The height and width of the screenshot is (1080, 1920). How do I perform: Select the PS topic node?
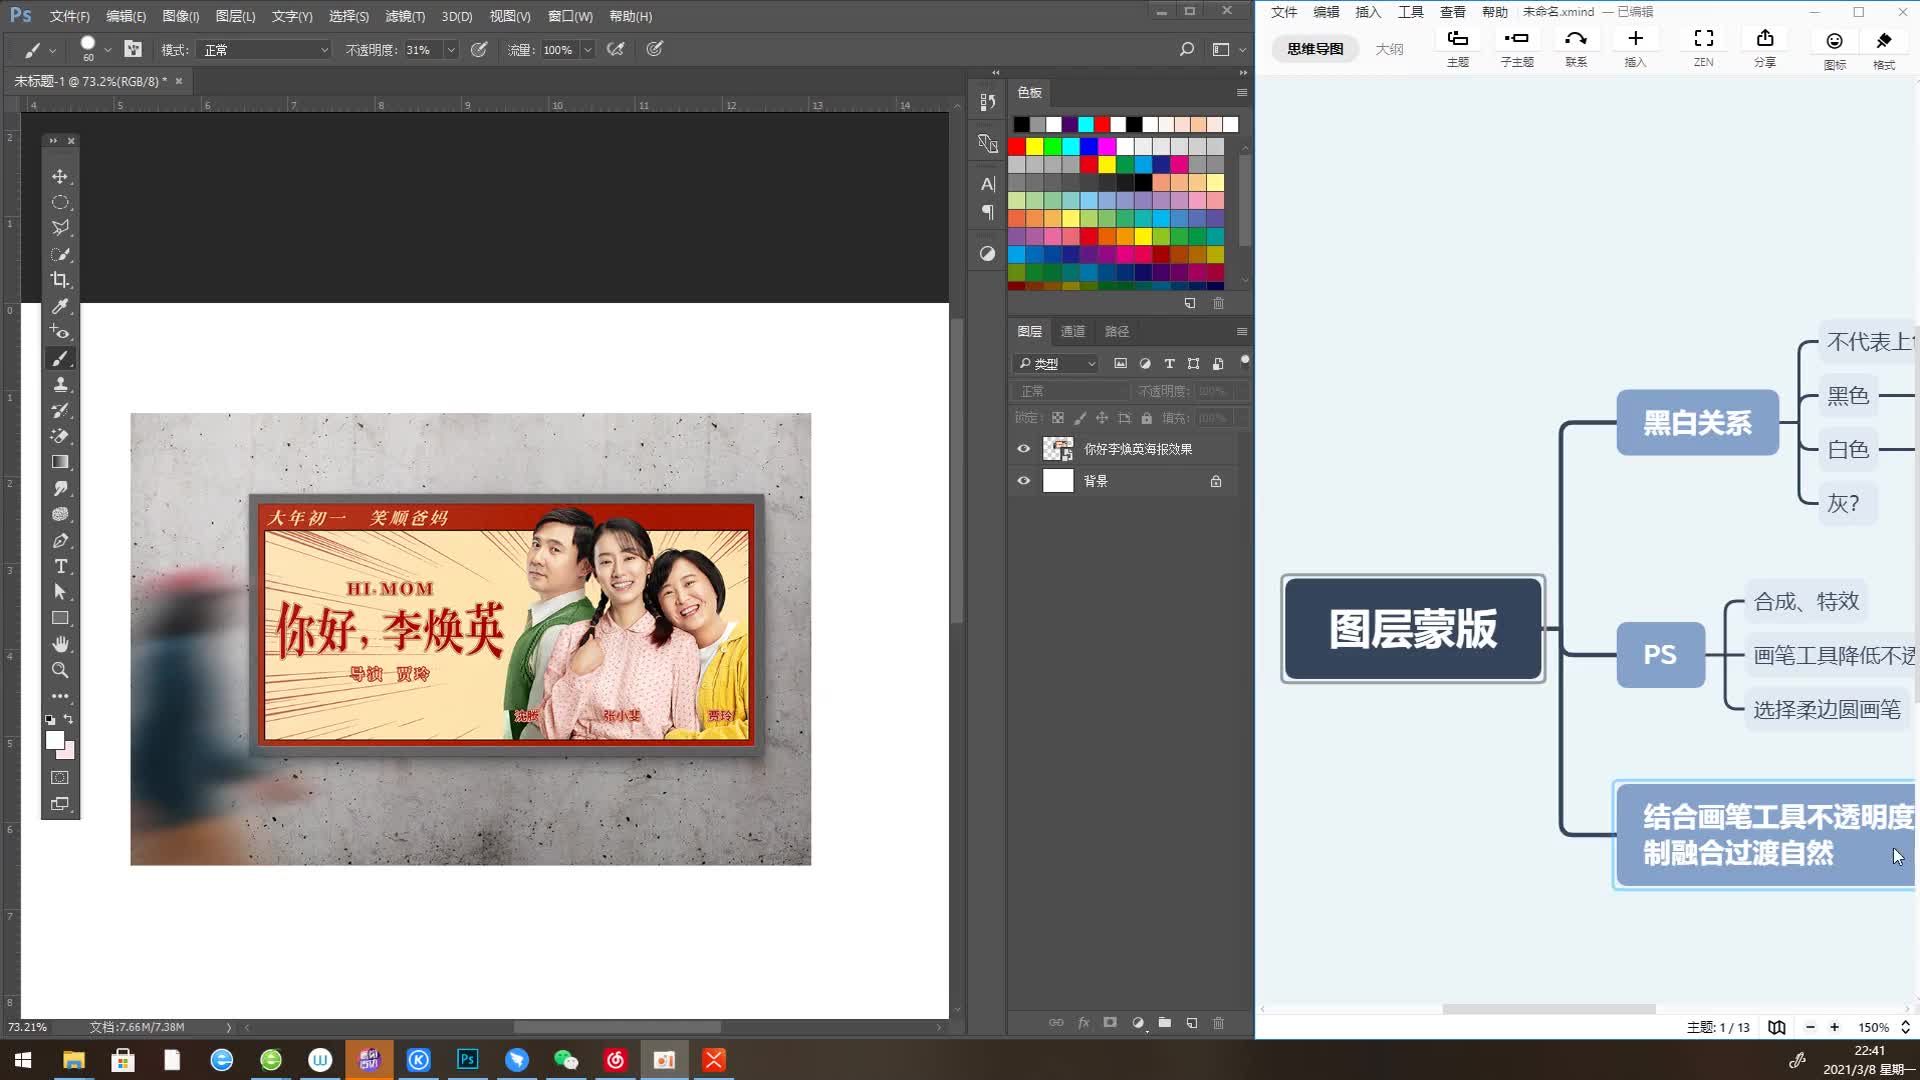1660,655
